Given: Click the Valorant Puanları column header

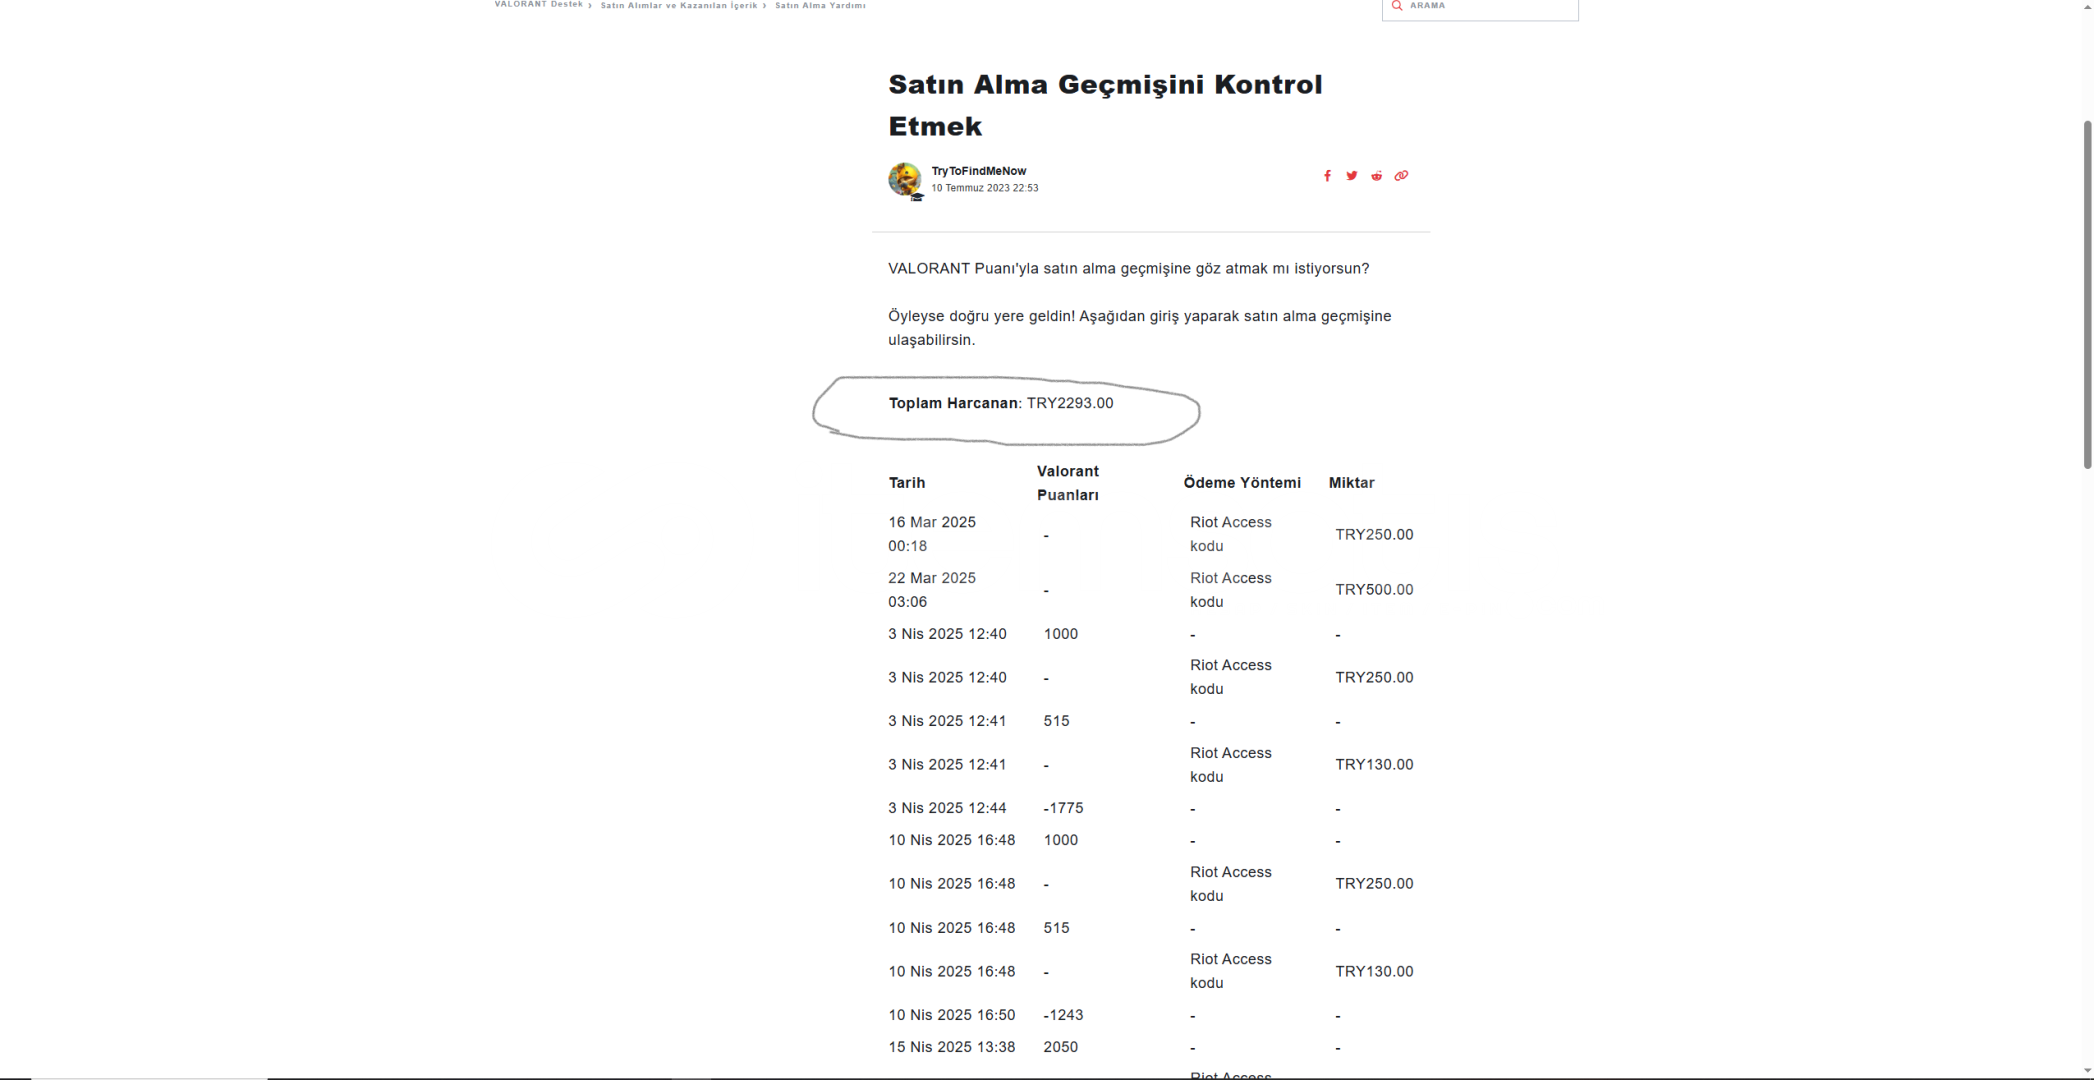Looking at the screenshot, I should click(1068, 483).
